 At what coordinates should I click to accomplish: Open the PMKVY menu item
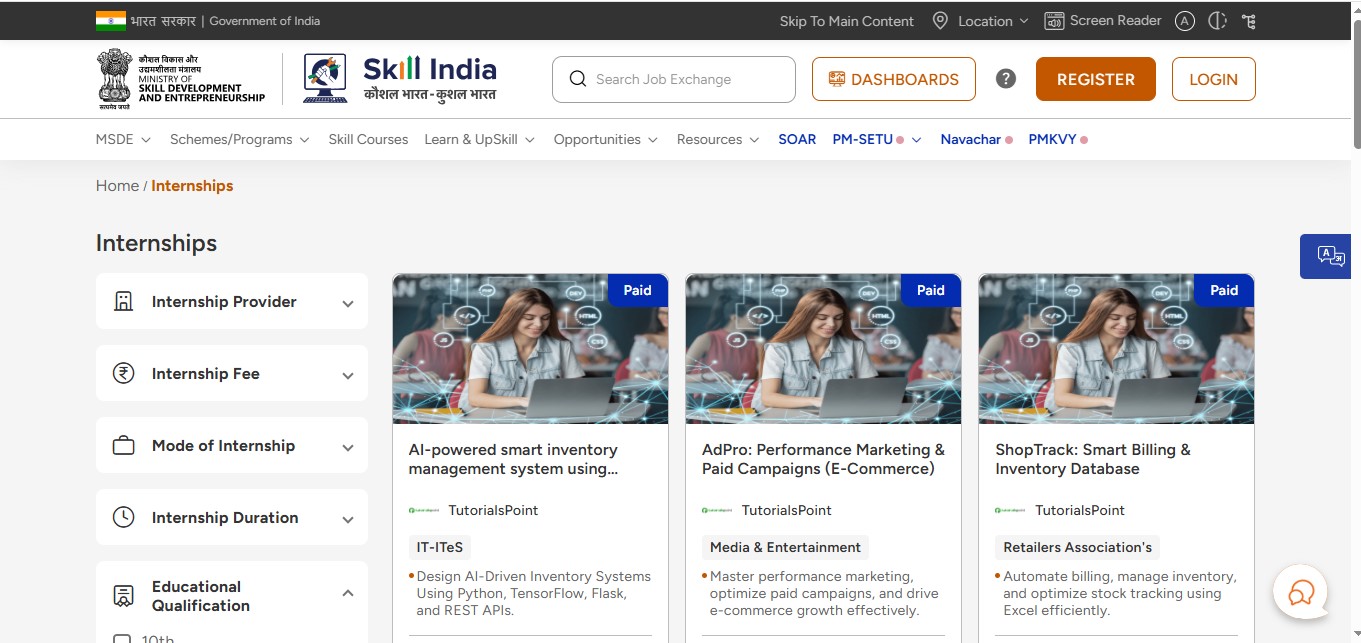click(x=1058, y=140)
